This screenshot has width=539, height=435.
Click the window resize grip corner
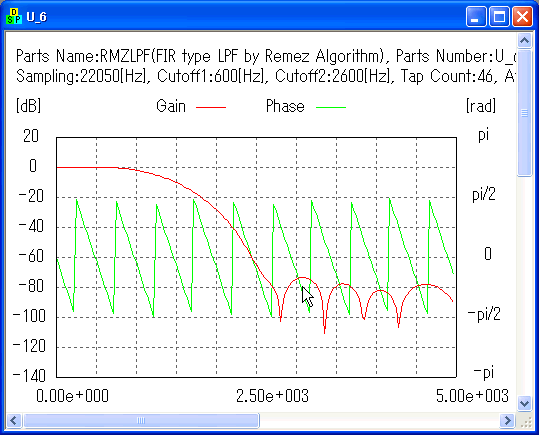[526, 422]
